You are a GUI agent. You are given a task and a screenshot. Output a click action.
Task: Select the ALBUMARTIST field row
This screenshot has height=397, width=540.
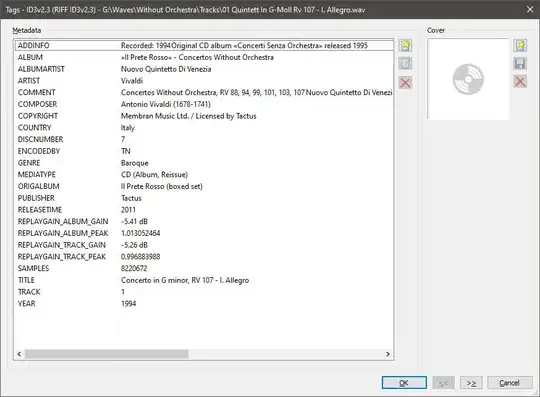point(204,69)
